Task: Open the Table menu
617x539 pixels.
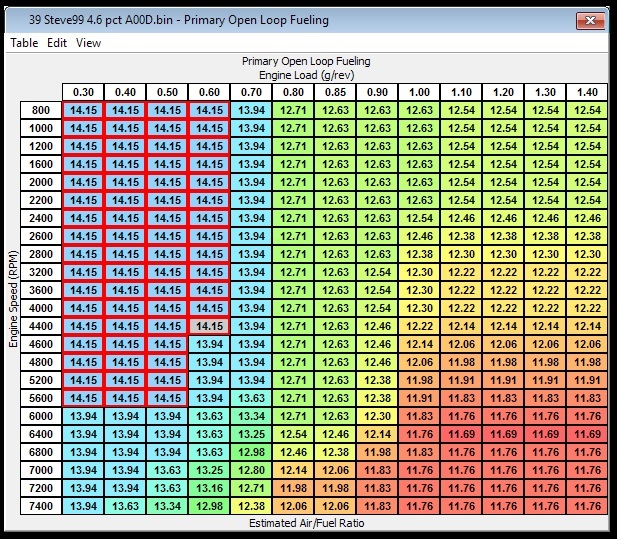Action: click(x=24, y=43)
